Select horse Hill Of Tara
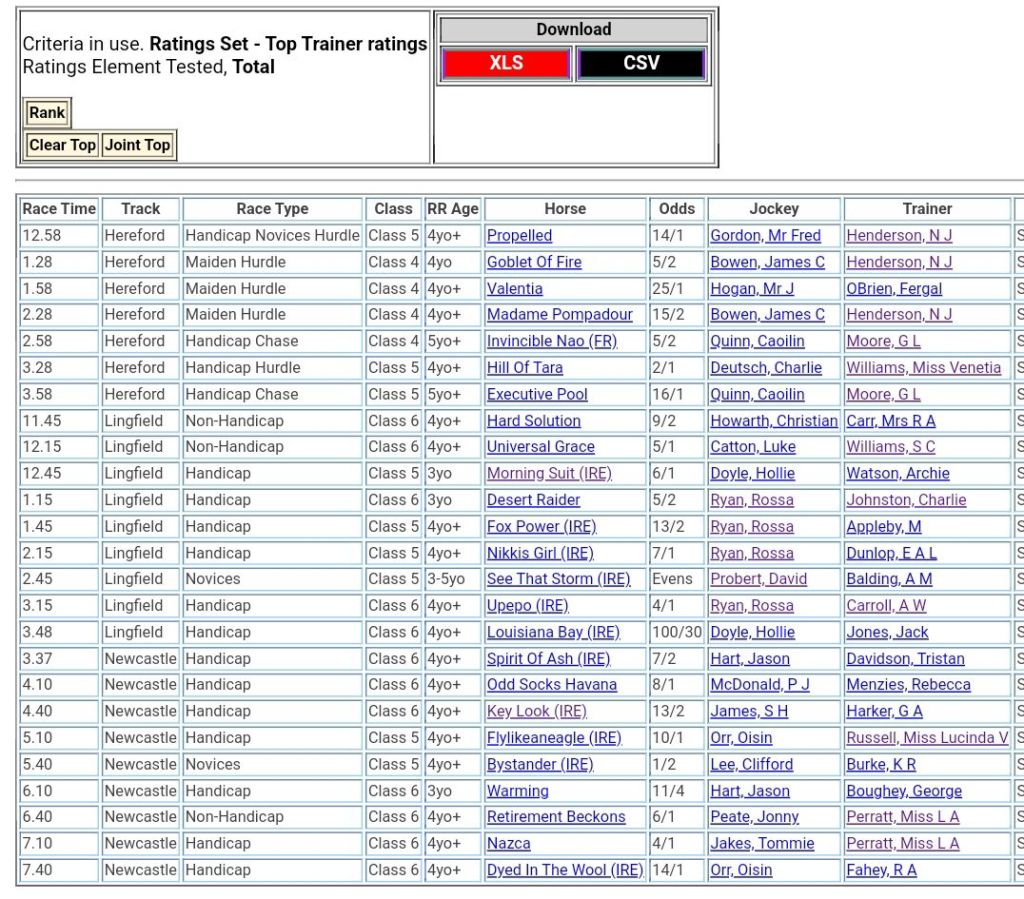1024x899 pixels. tap(524, 368)
